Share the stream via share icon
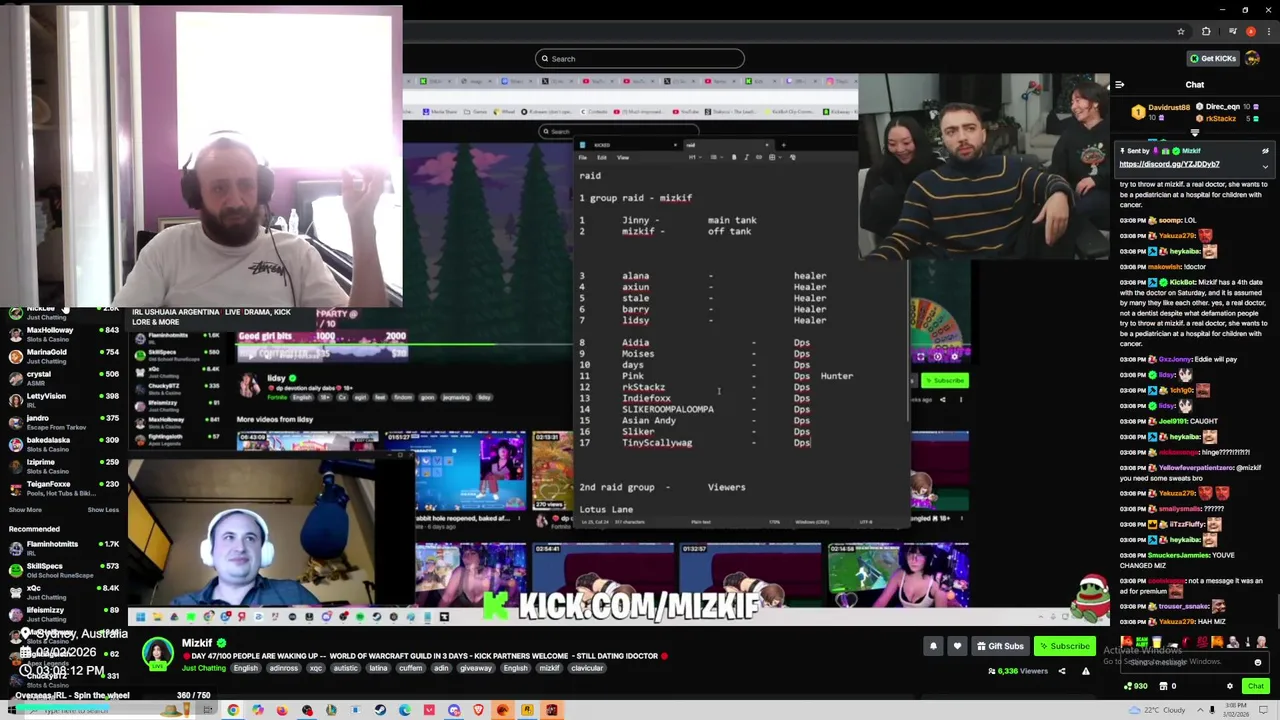Image resolution: width=1280 pixels, height=720 pixels. [1062, 671]
